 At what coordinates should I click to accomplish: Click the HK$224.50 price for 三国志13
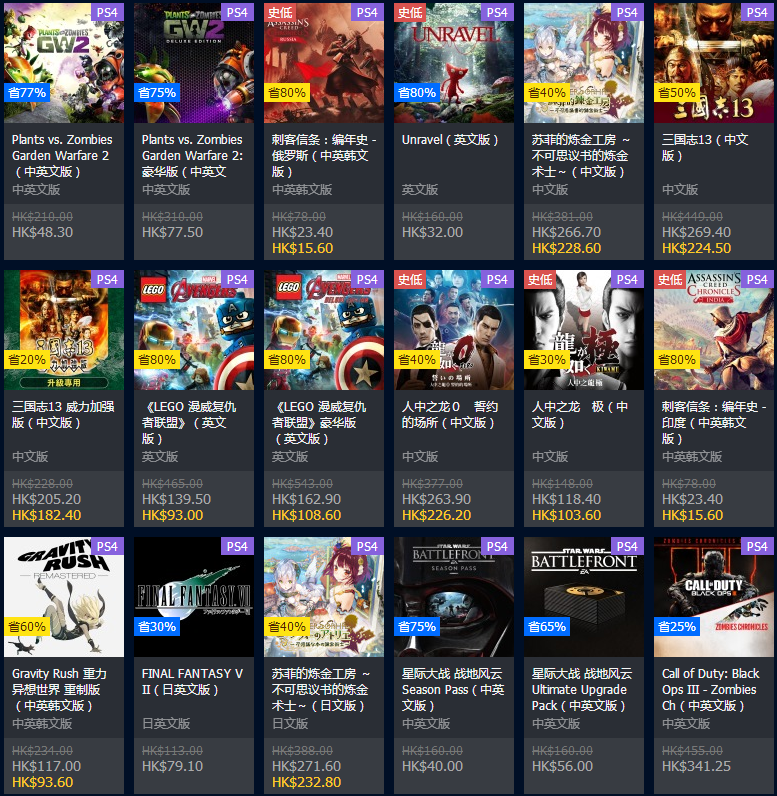(x=696, y=248)
